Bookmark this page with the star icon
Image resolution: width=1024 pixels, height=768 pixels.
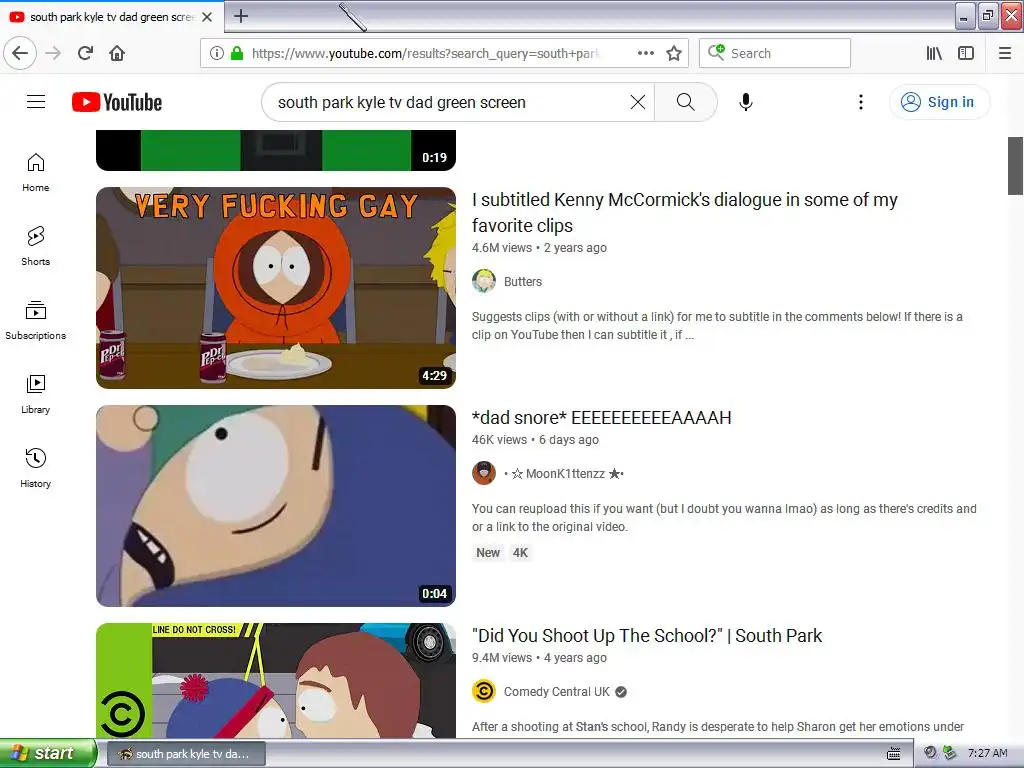click(674, 53)
